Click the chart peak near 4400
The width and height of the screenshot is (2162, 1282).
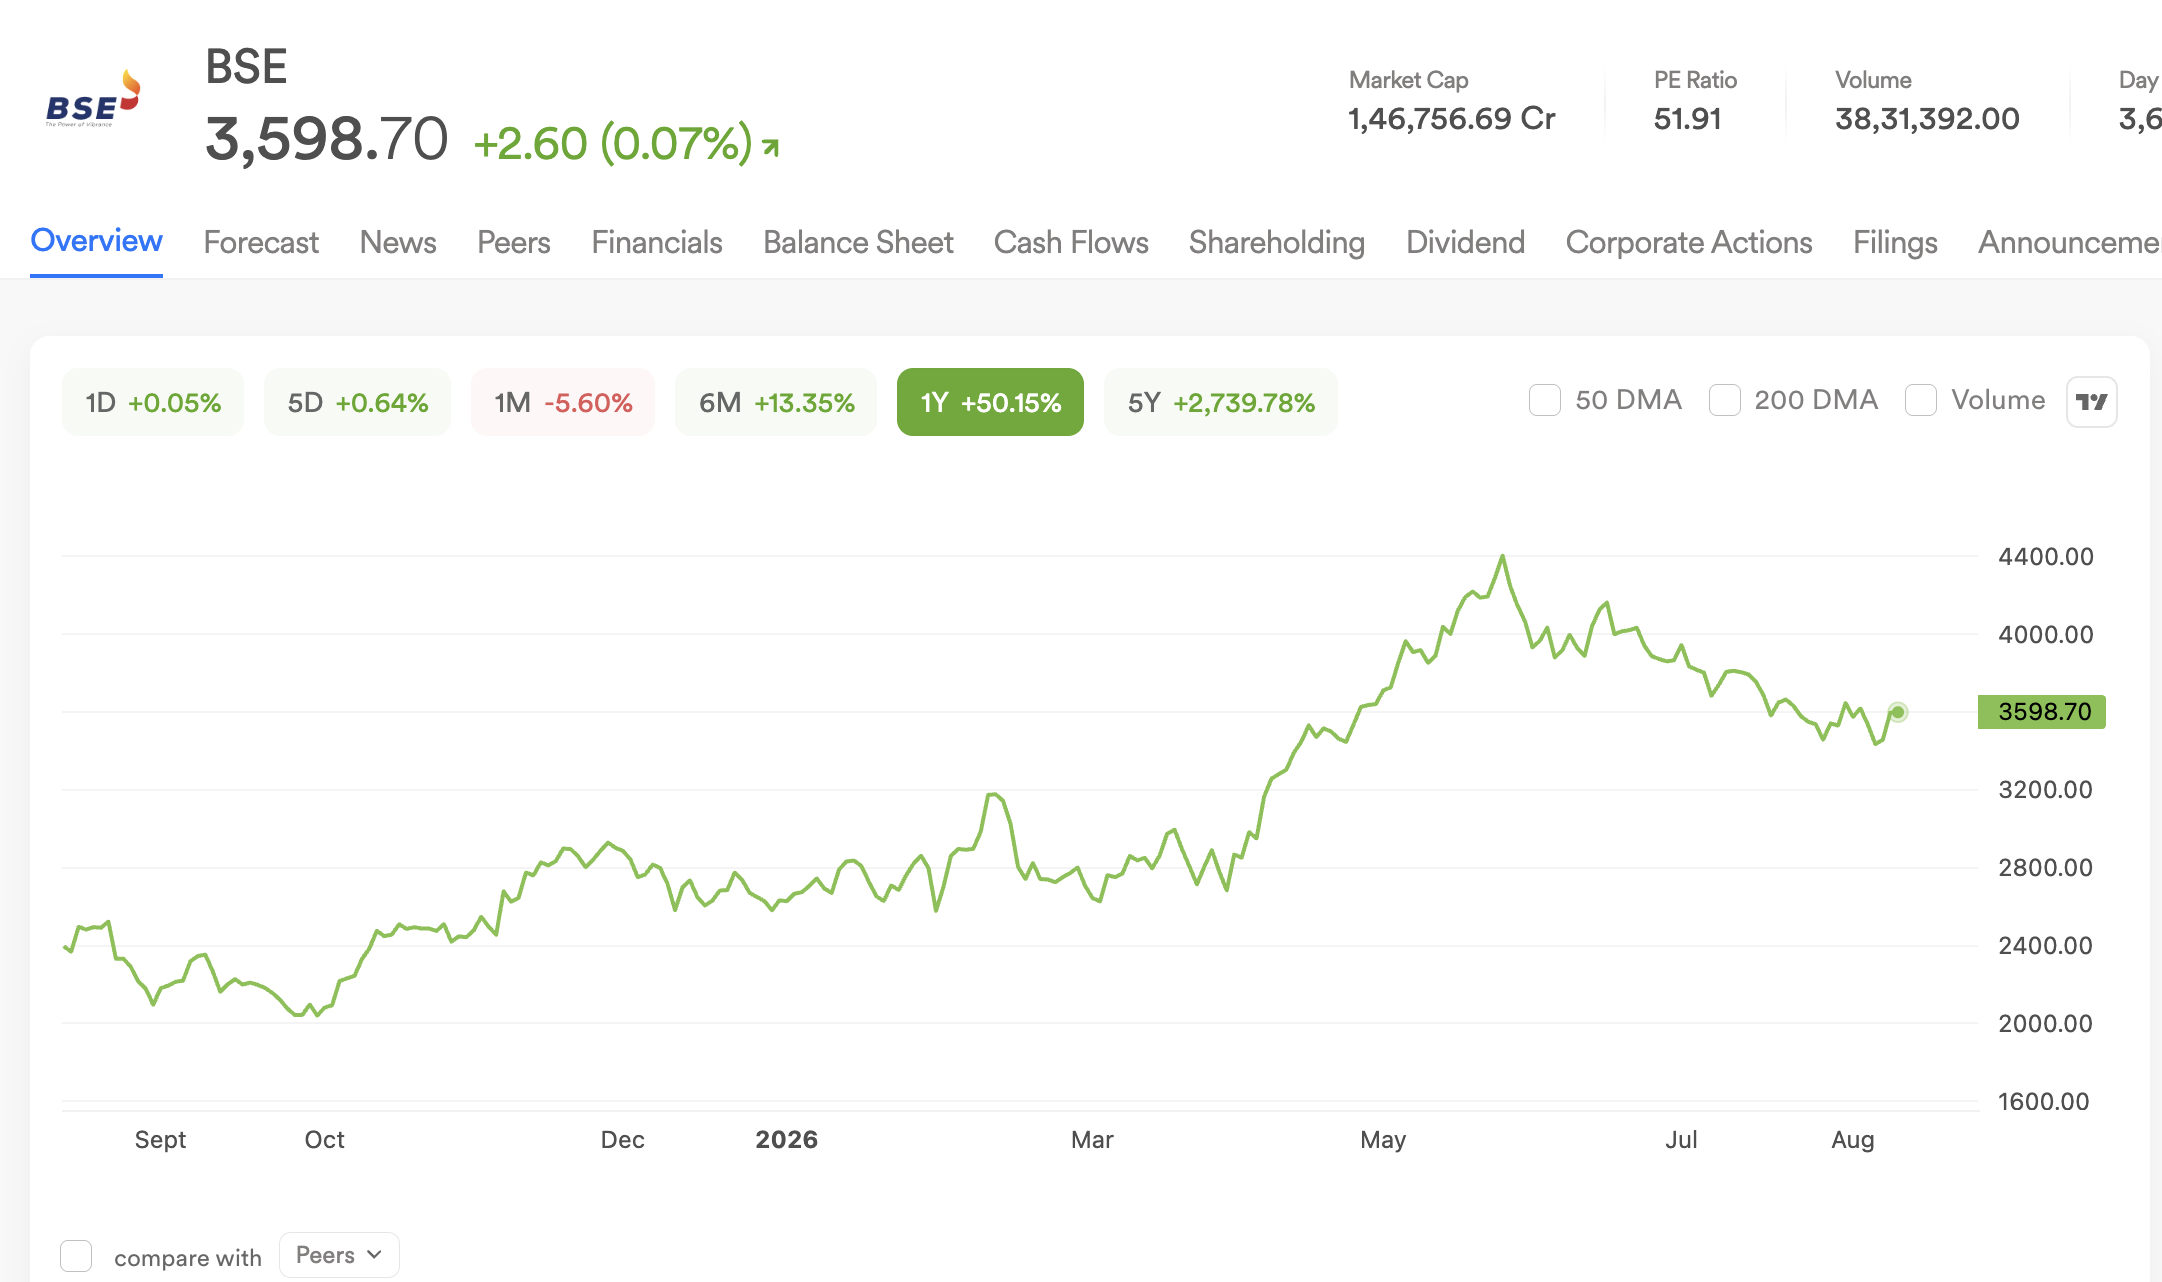coord(1502,557)
